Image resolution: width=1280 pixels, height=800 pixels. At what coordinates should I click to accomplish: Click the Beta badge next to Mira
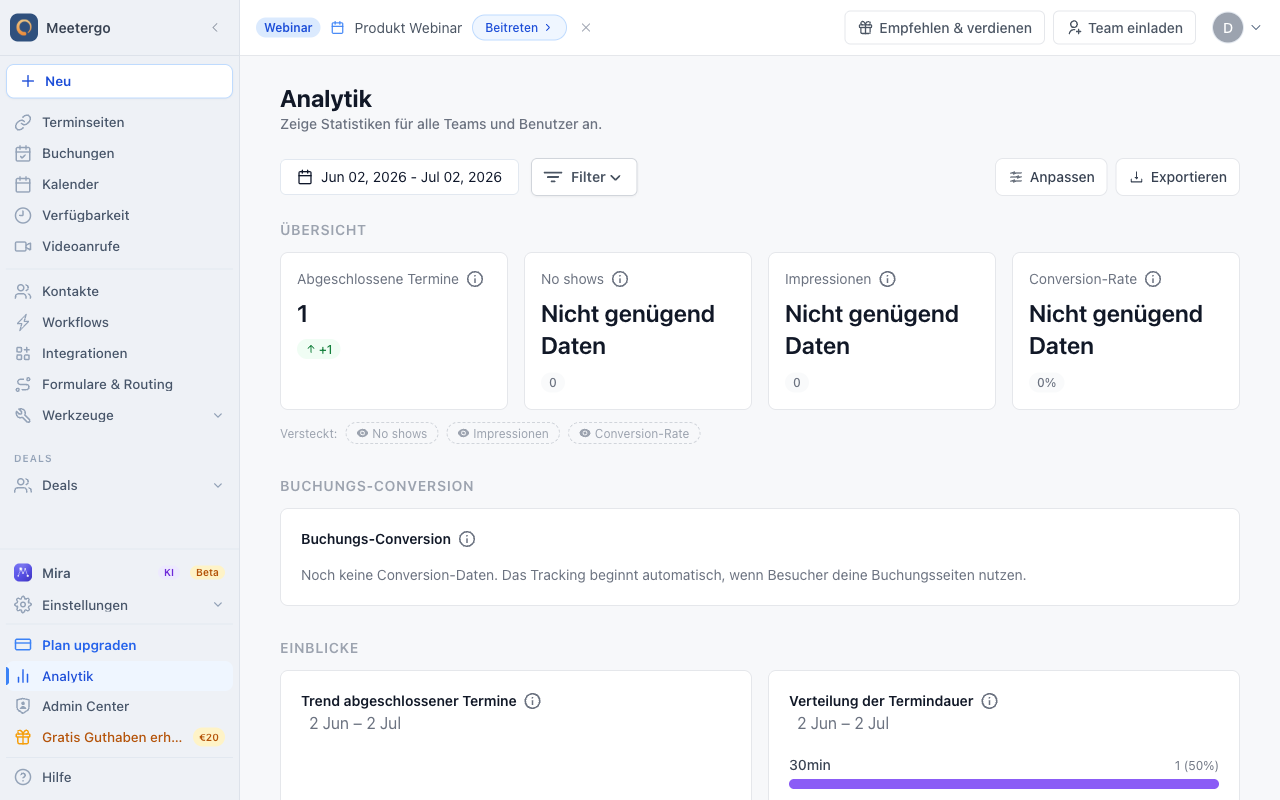pyautogui.click(x=207, y=573)
